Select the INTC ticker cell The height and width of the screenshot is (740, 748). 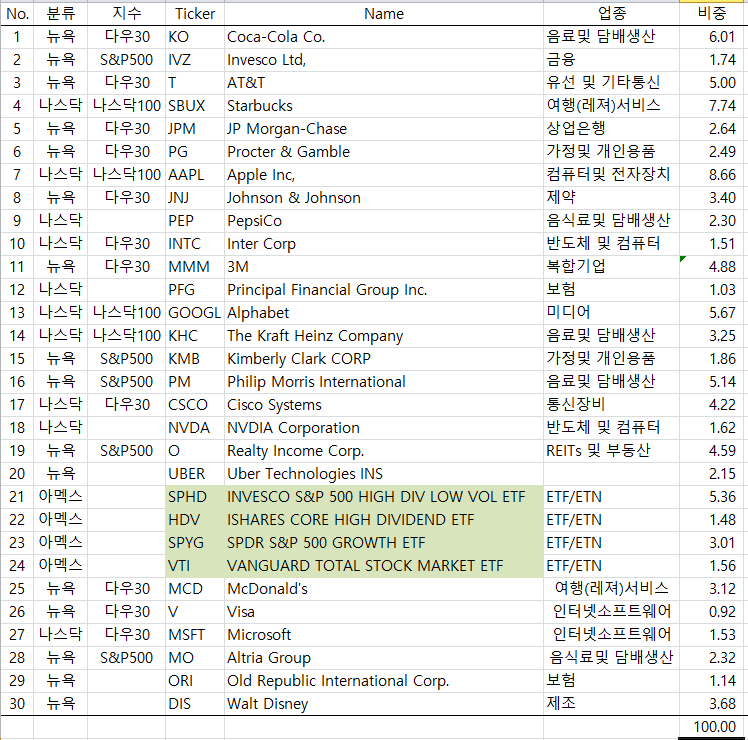point(195,243)
